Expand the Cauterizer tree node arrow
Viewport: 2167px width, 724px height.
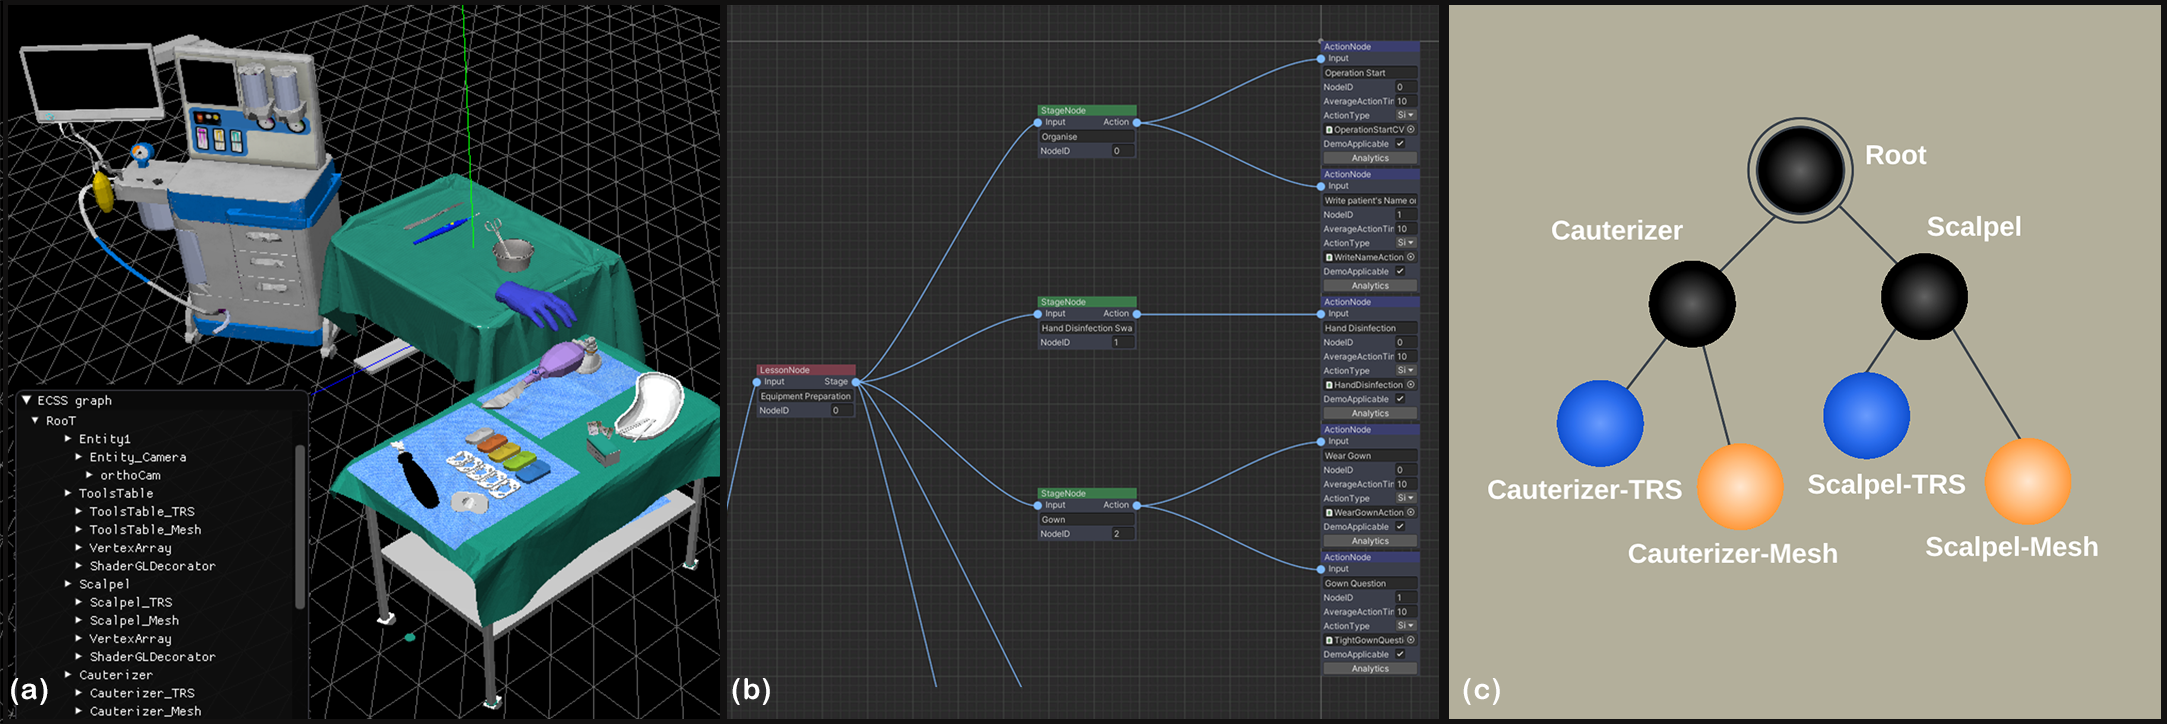(68, 675)
